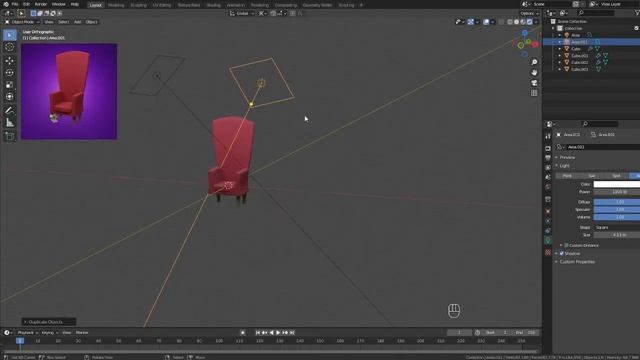Select the Select Box tool
This screenshot has height=360, width=640.
pos(9,35)
